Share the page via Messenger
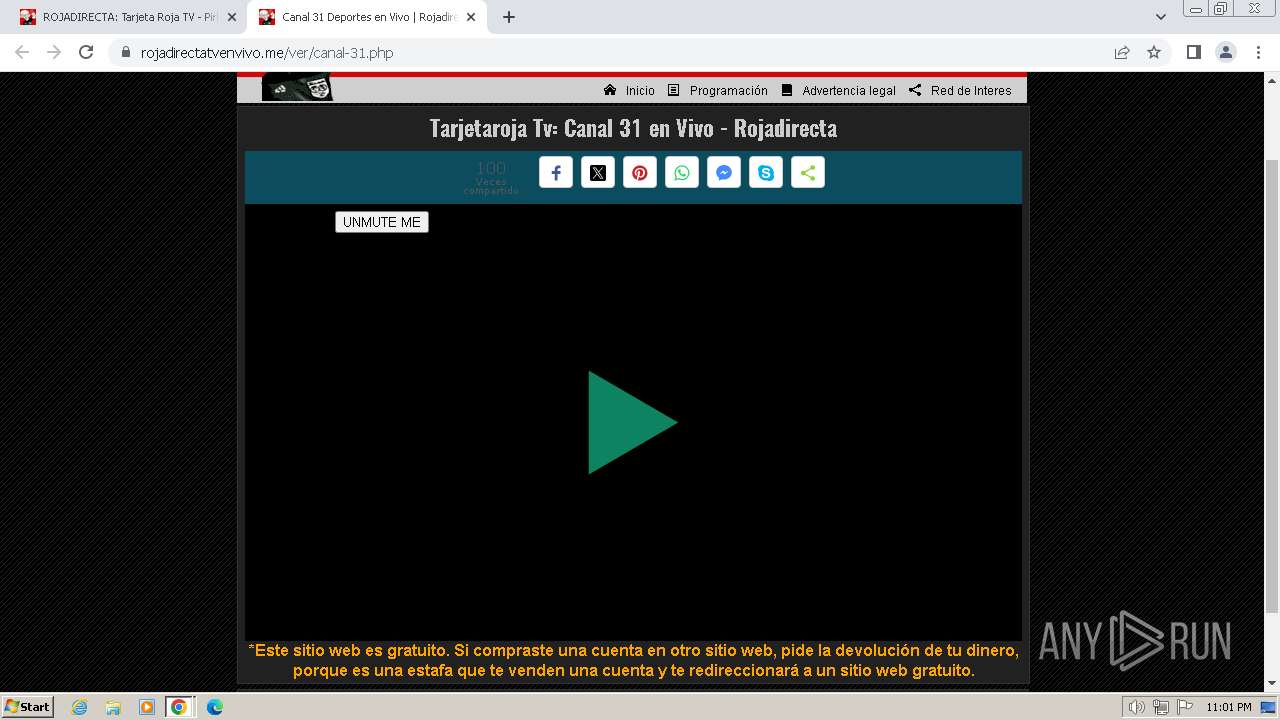The image size is (1280, 720). pos(724,173)
